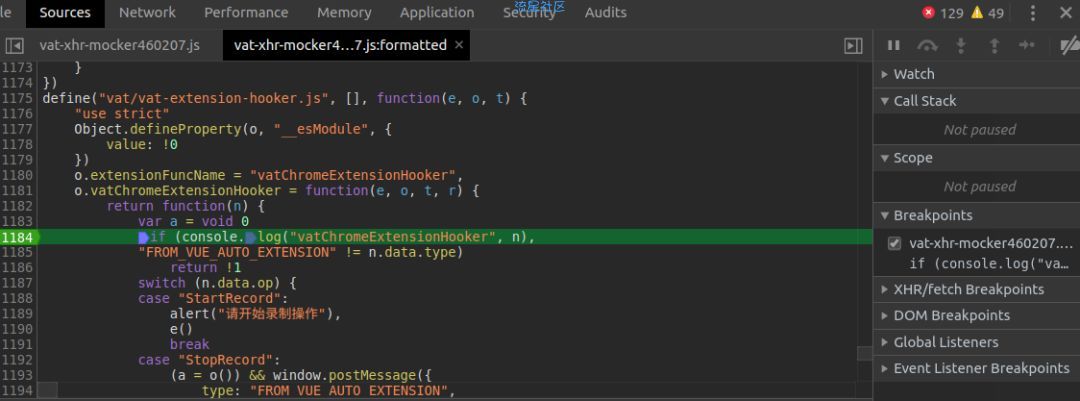Click the "StopRecord" string in the code
Viewport: 1080px width, 401px height.
[x=226, y=360]
